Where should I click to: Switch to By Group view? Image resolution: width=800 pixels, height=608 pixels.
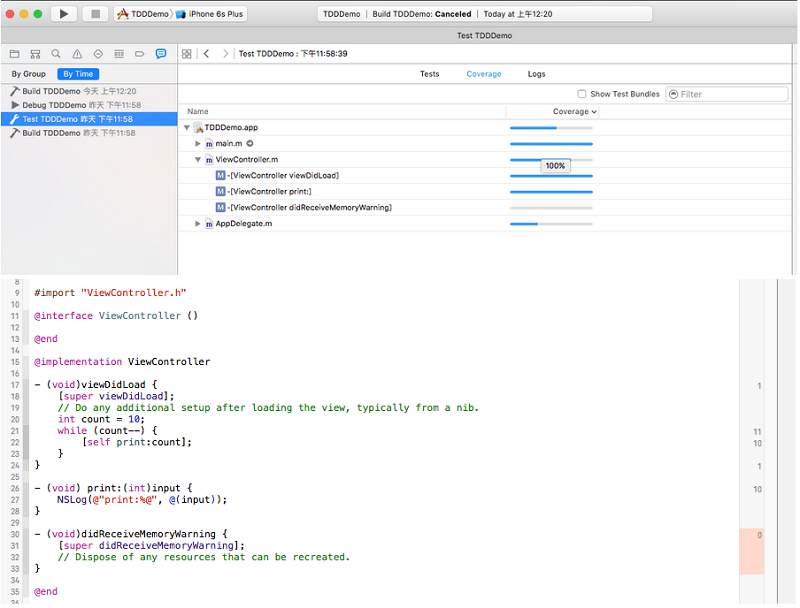click(x=28, y=74)
